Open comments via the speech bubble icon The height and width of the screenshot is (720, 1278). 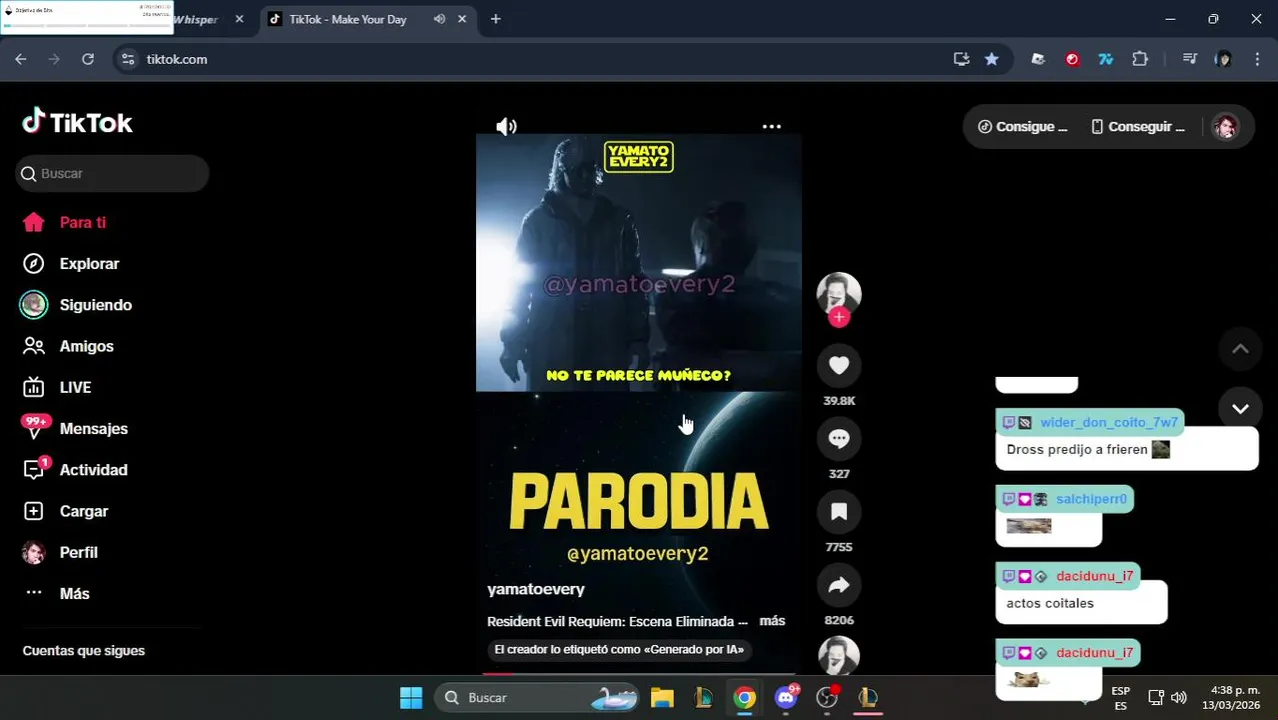point(839,439)
